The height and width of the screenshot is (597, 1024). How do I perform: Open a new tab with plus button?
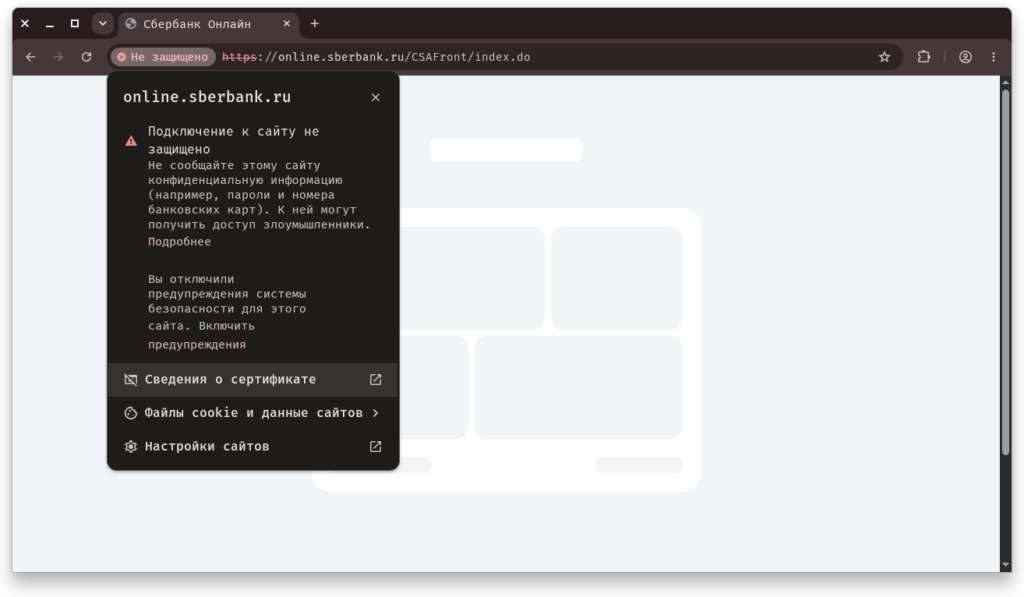315,24
